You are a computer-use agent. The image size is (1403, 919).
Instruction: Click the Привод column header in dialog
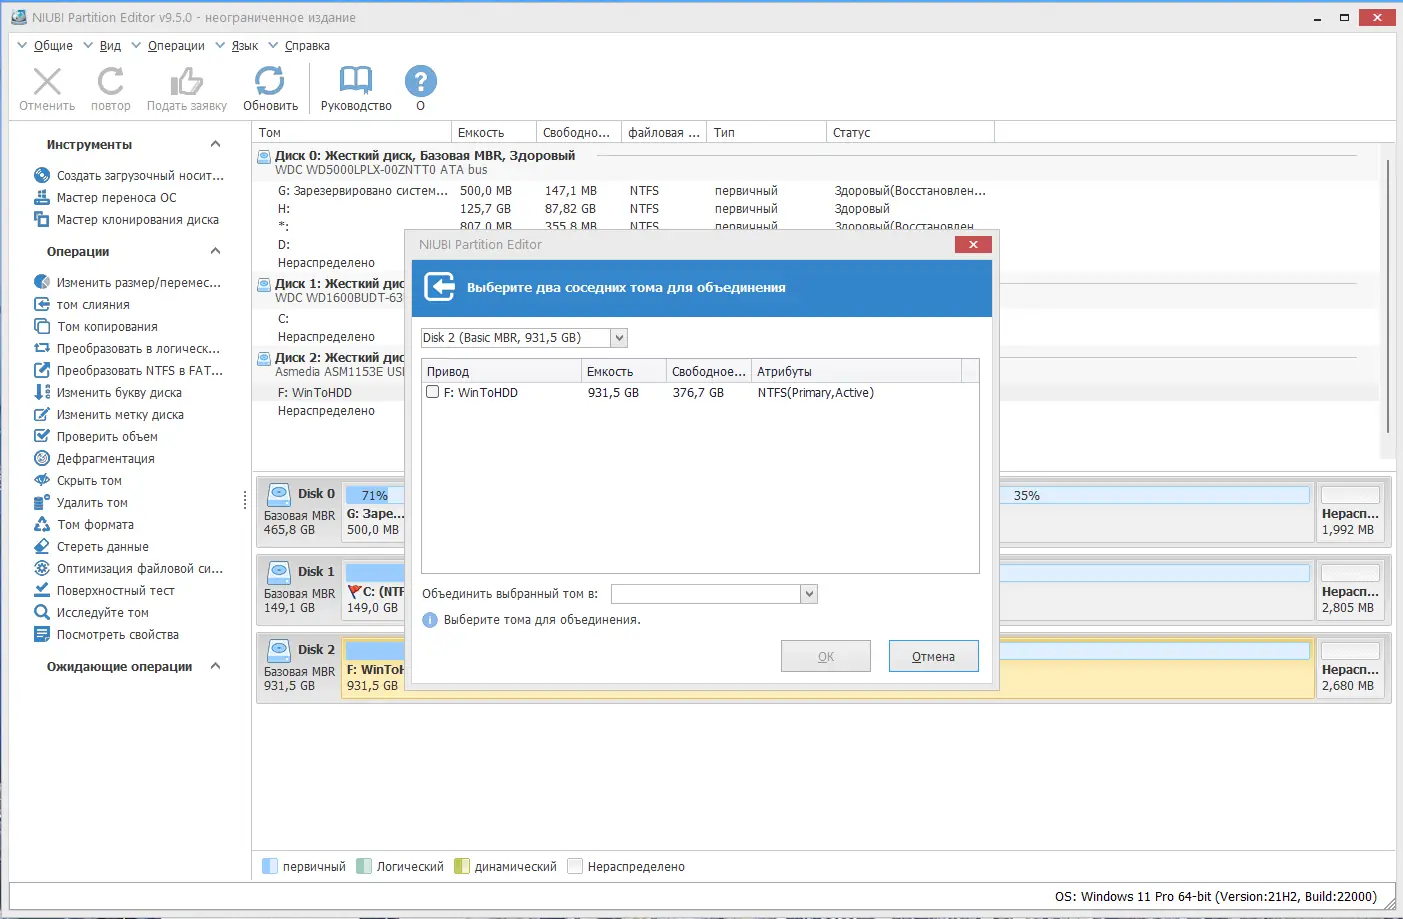(x=501, y=371)
